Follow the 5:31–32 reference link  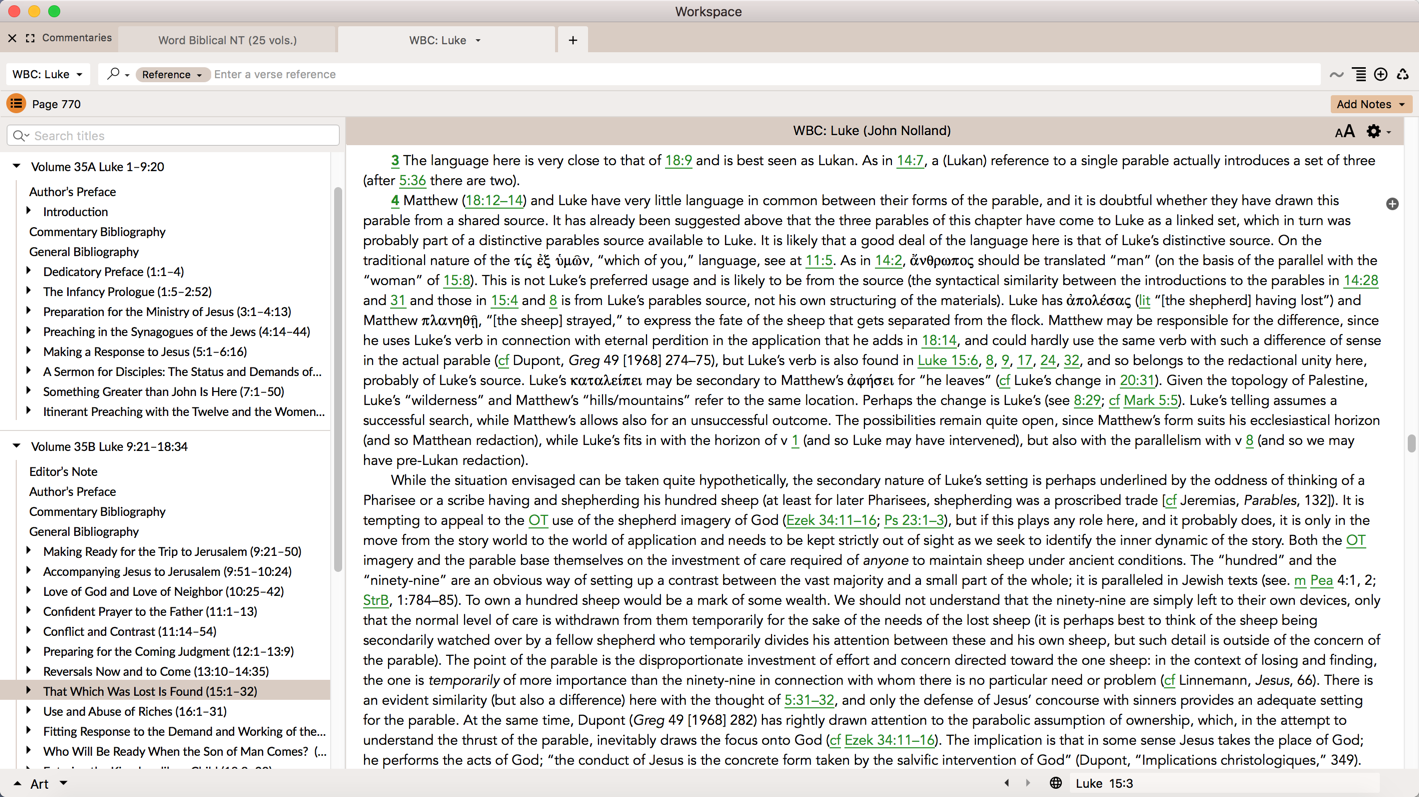coord(809,701)
